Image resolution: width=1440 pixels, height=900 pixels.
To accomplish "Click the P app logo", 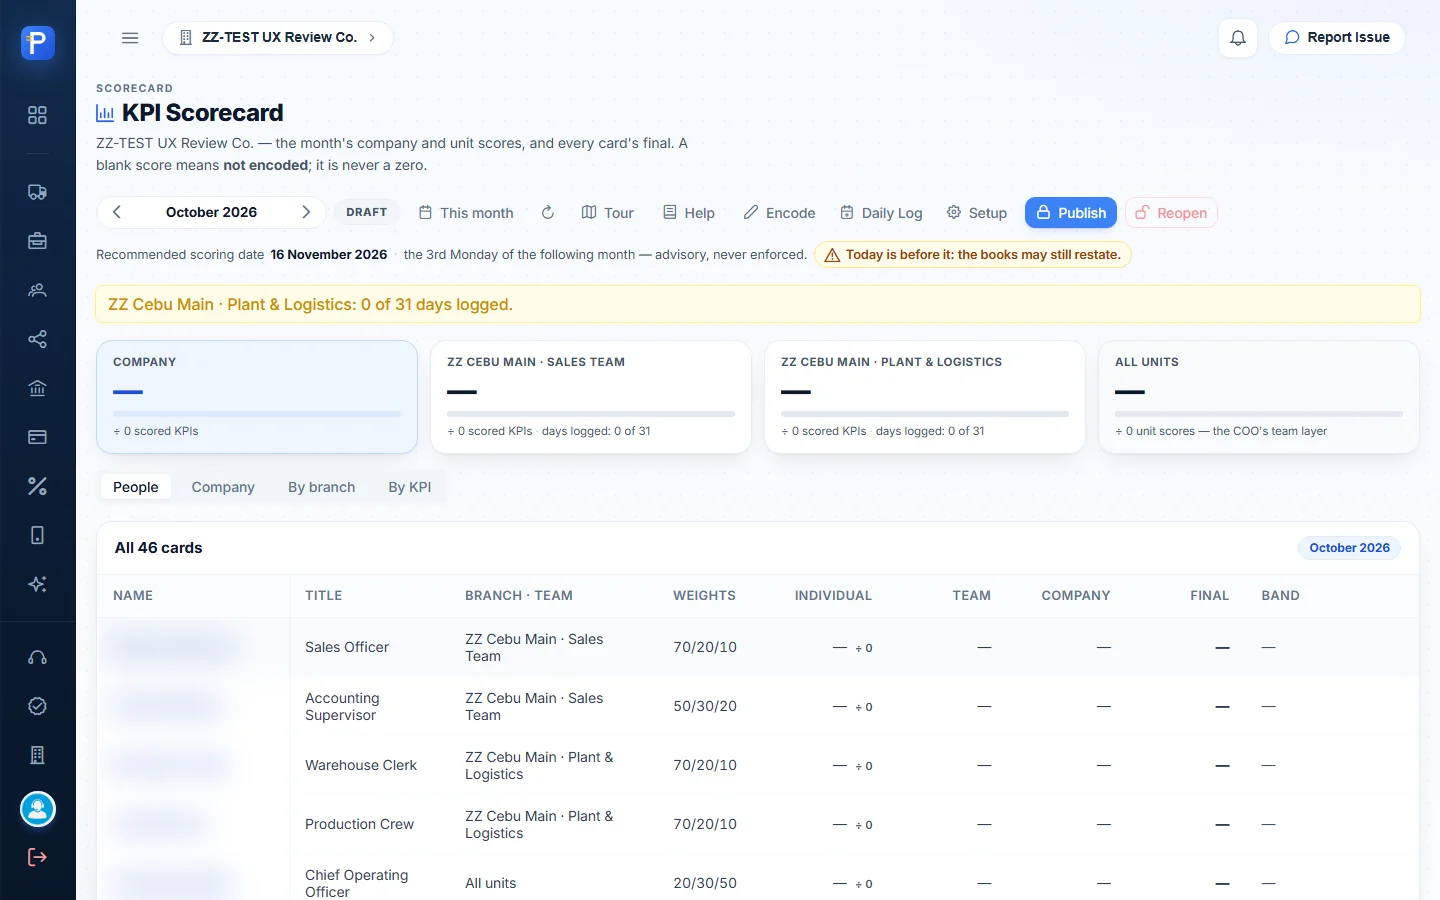I will [38, 43].
